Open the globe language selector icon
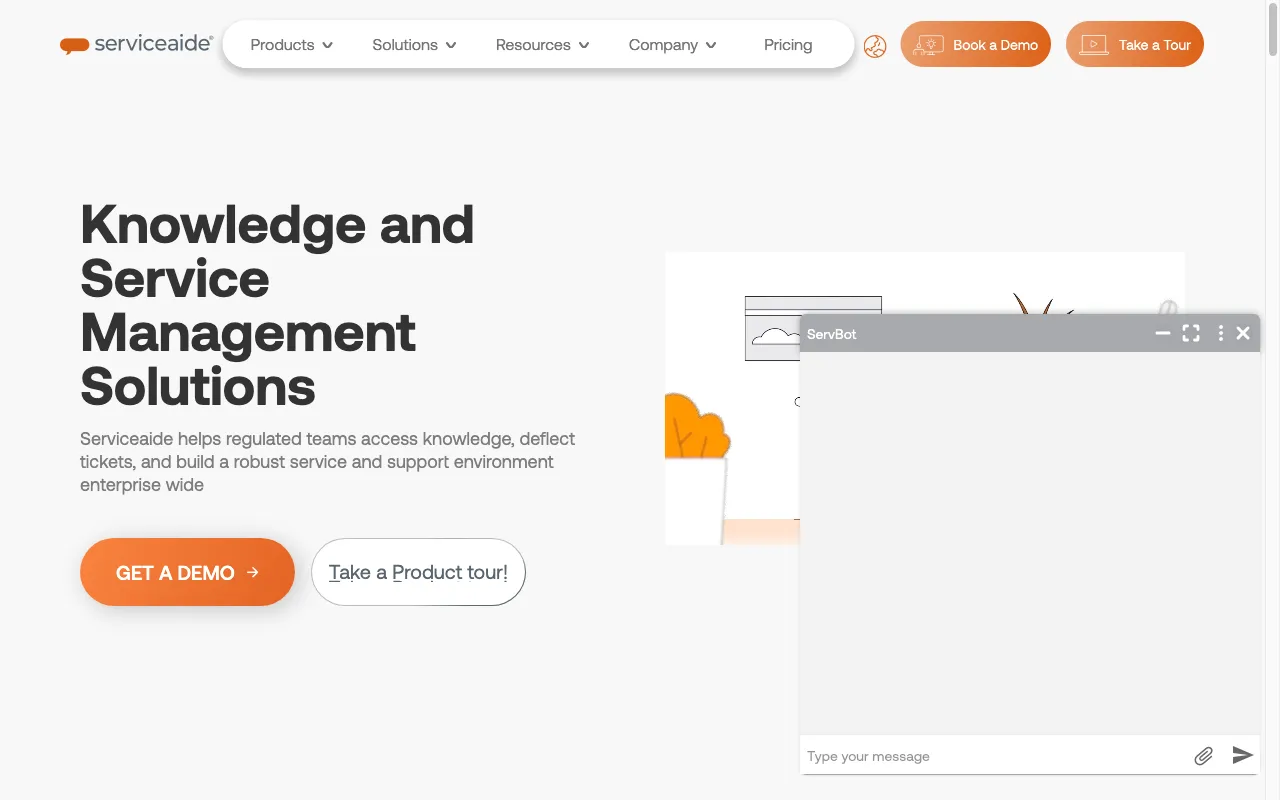Image resolution: width=1280 pixels, height=800 pixels. [875, 46]
